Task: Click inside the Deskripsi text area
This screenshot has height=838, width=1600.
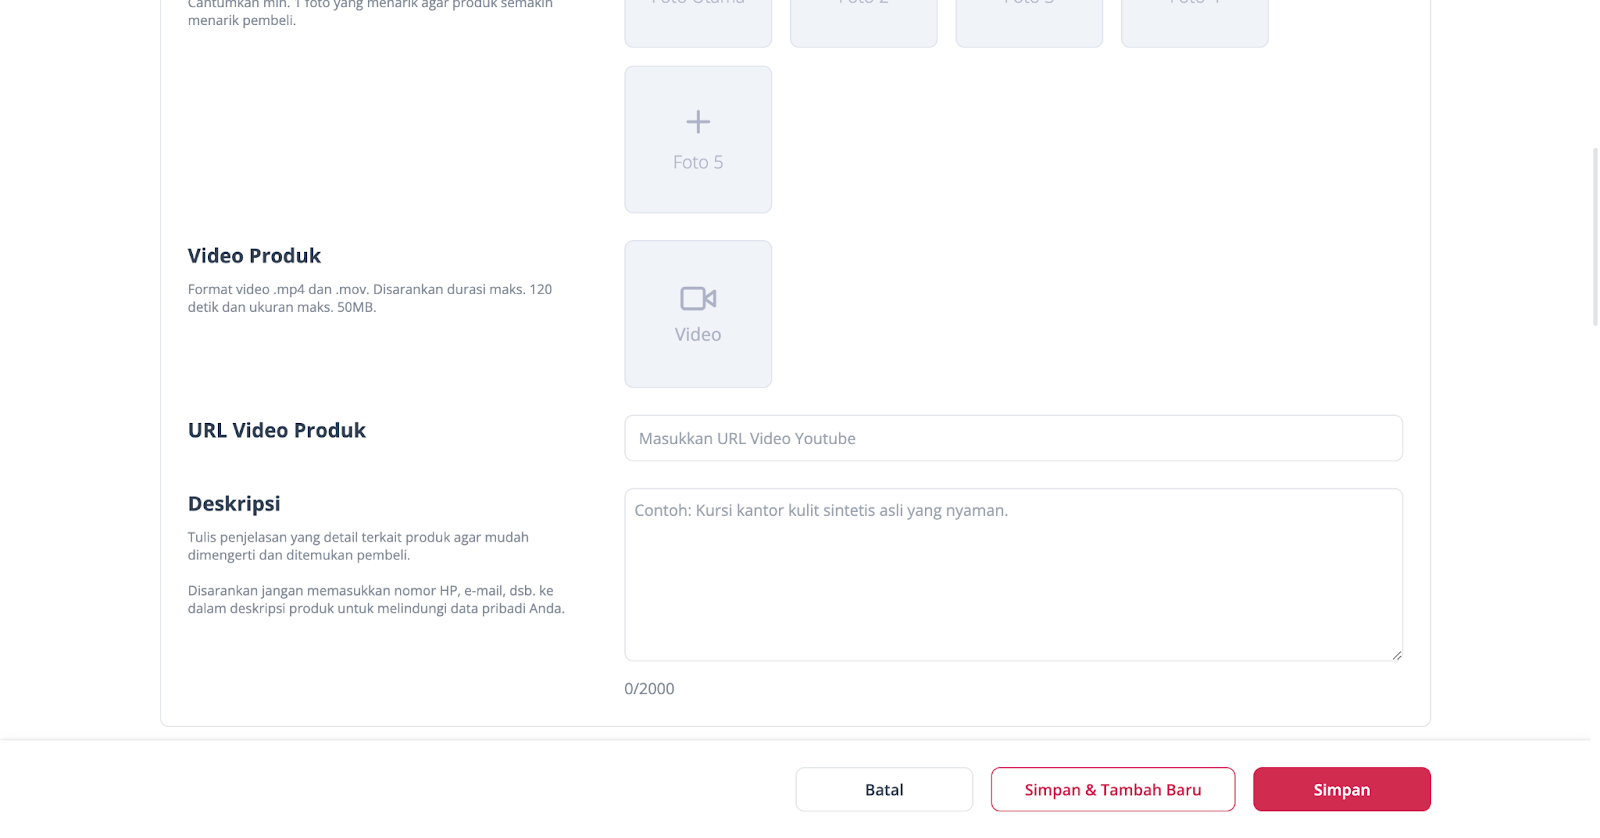Action: pyautogui.click(x=1013, y=575)
